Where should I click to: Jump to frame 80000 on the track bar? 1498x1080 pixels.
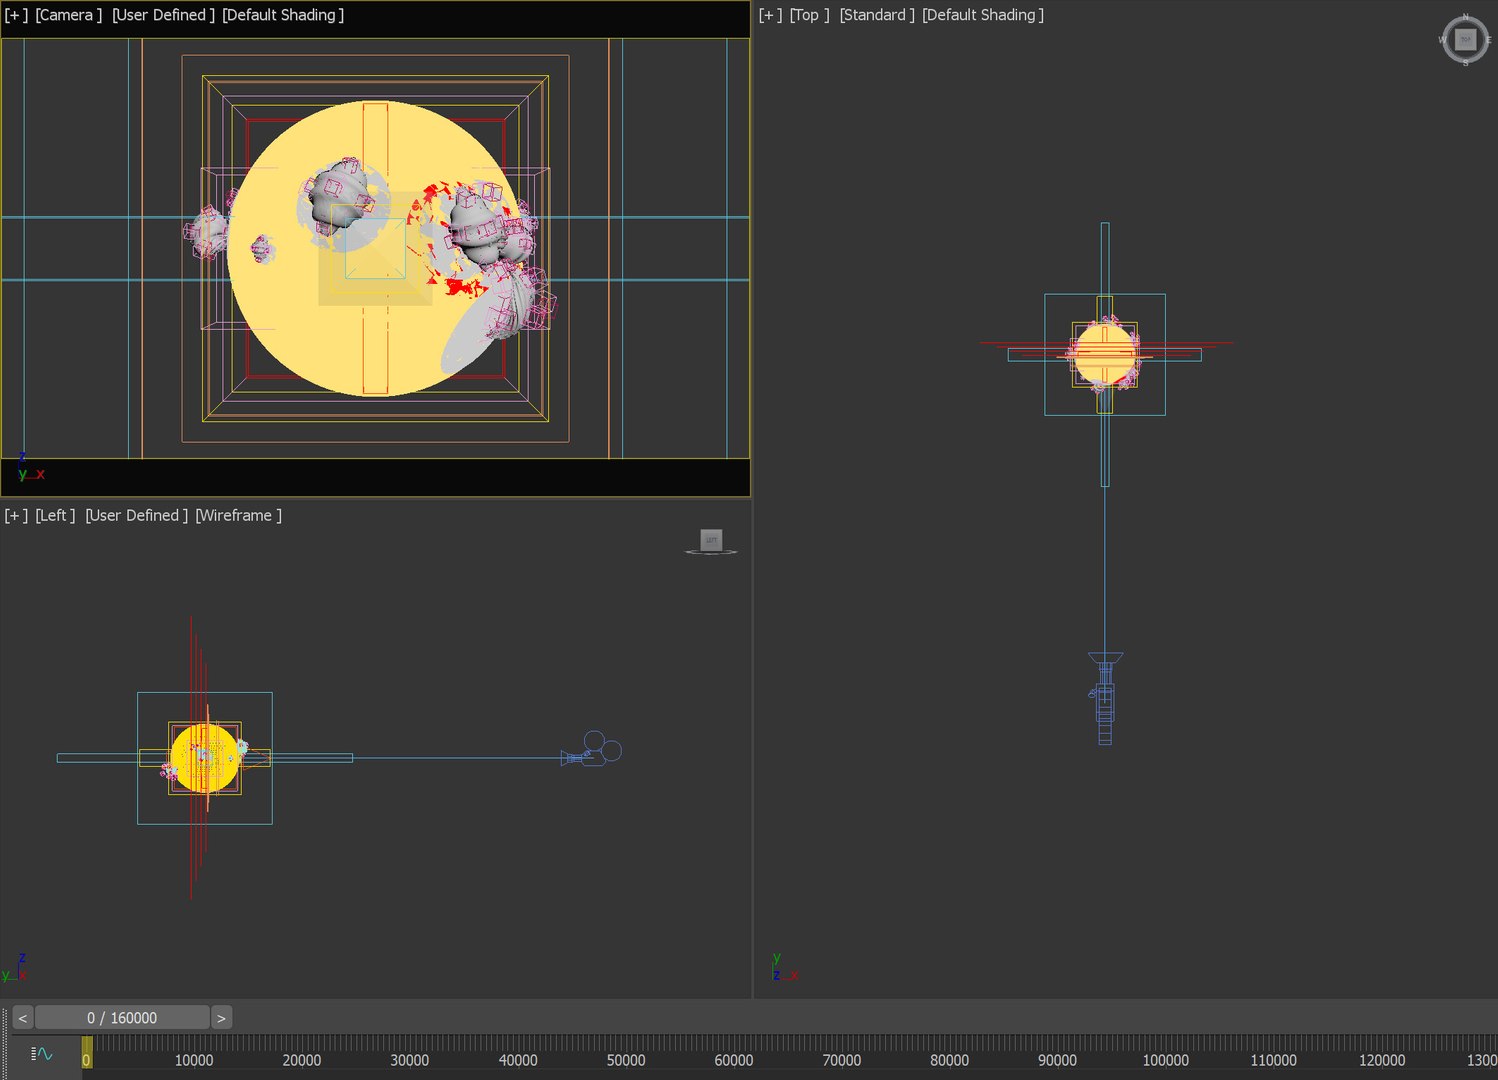pyautogui.click(x=950, y=1060)
